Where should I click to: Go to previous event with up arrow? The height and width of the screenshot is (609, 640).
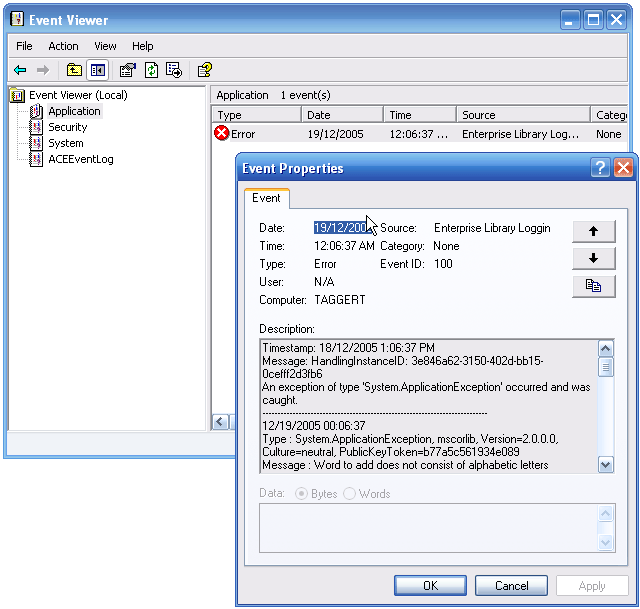click(593, 231)
